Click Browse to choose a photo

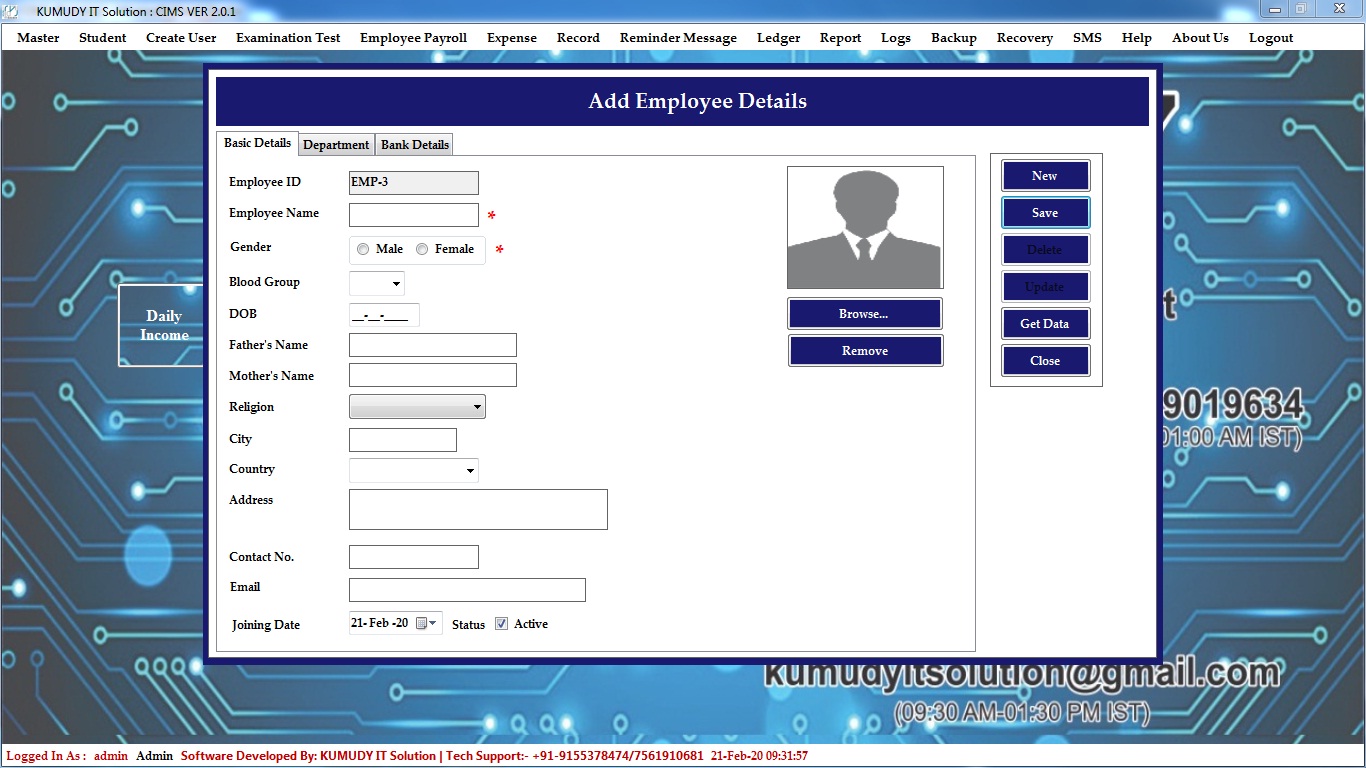click(x=864, y=314)
